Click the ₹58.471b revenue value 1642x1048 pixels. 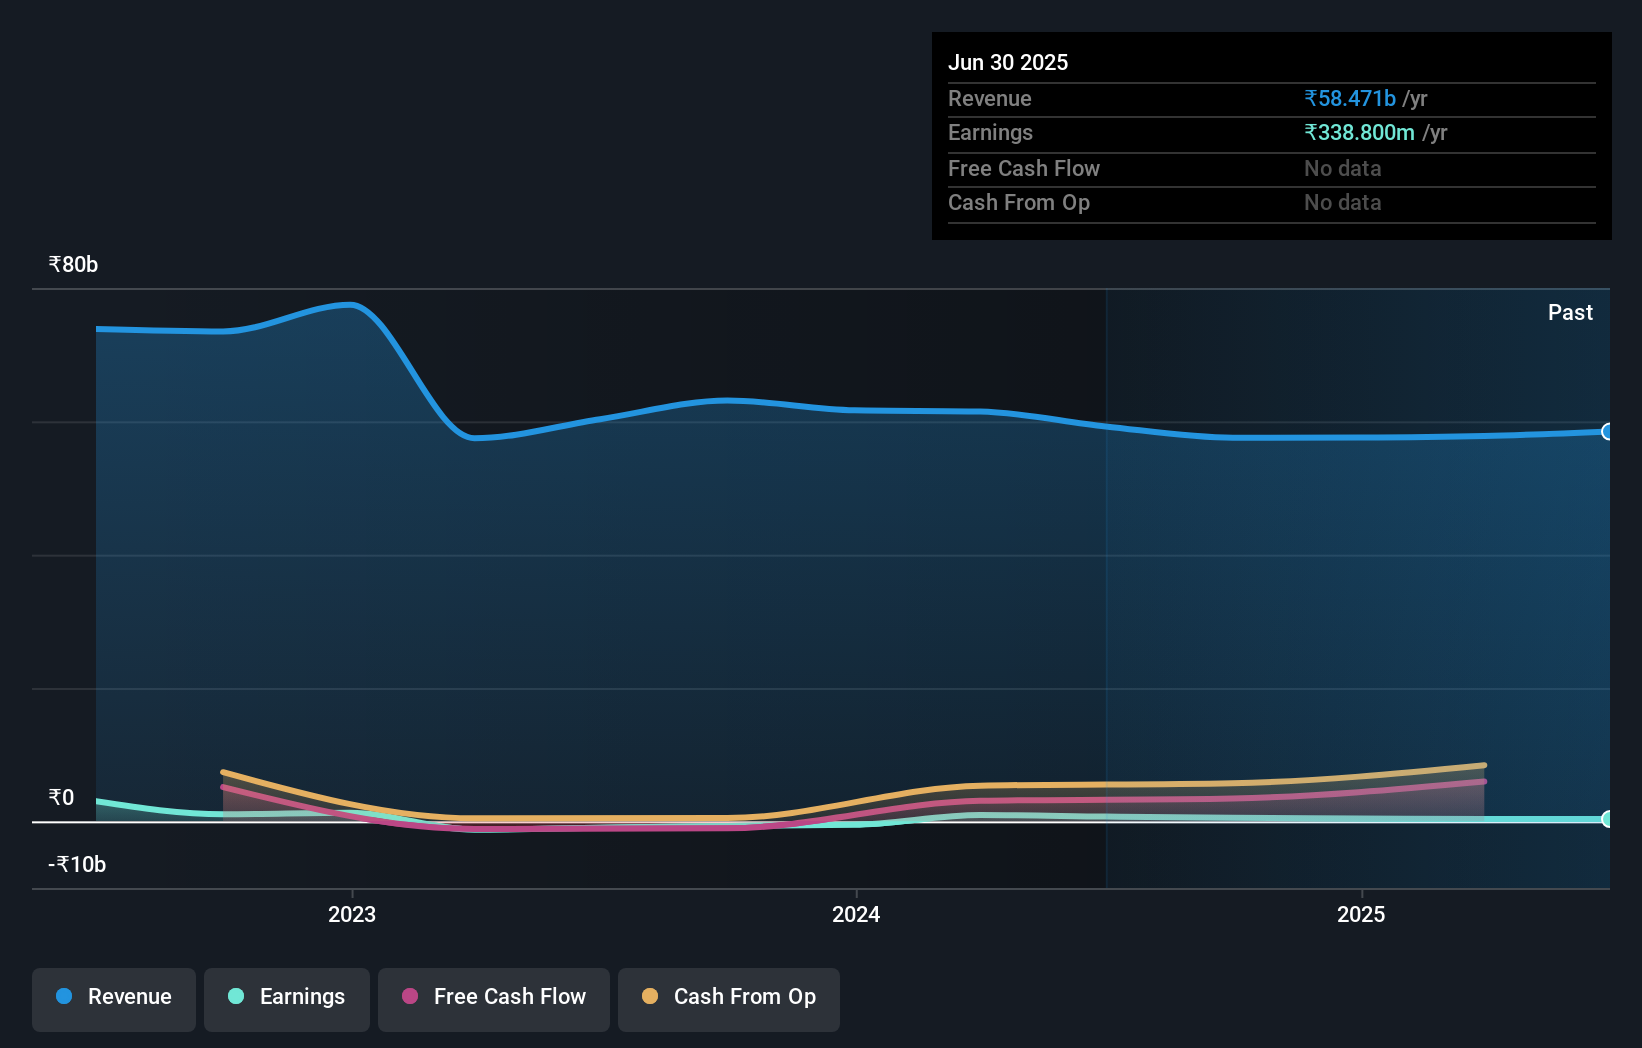coord(1350,98)
